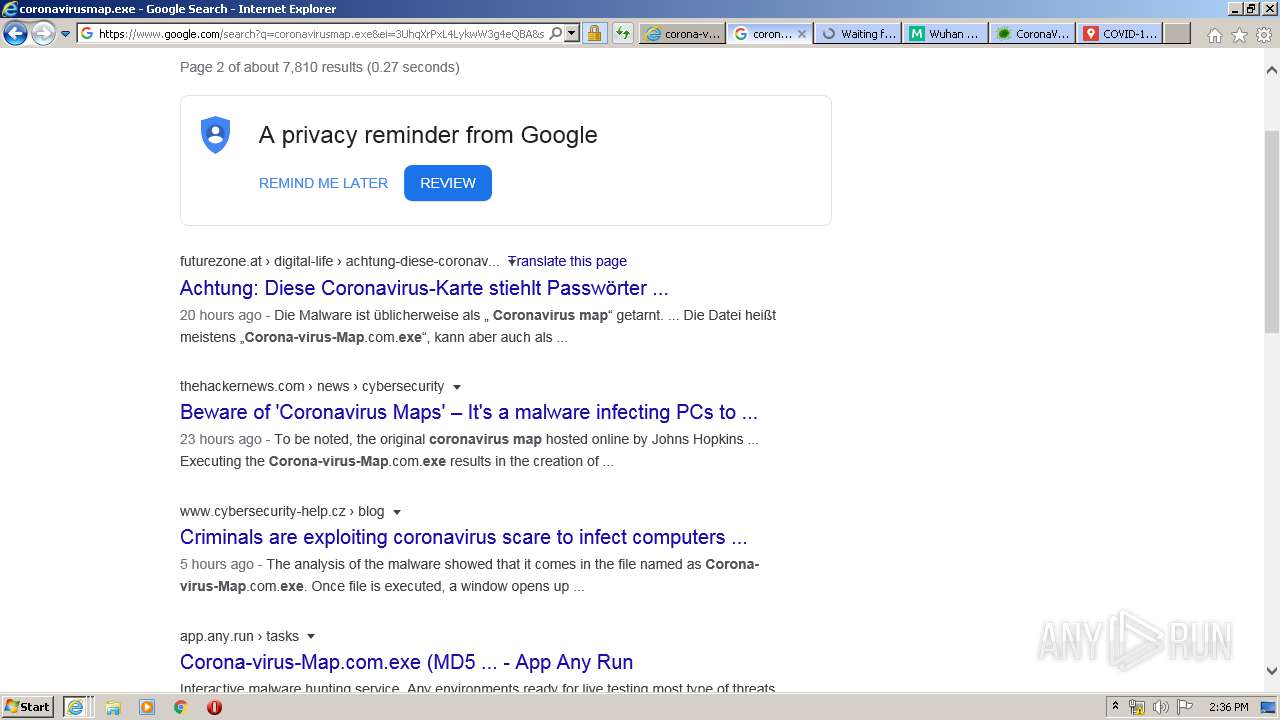Click the vertical scrollbar thumb

1272,231
